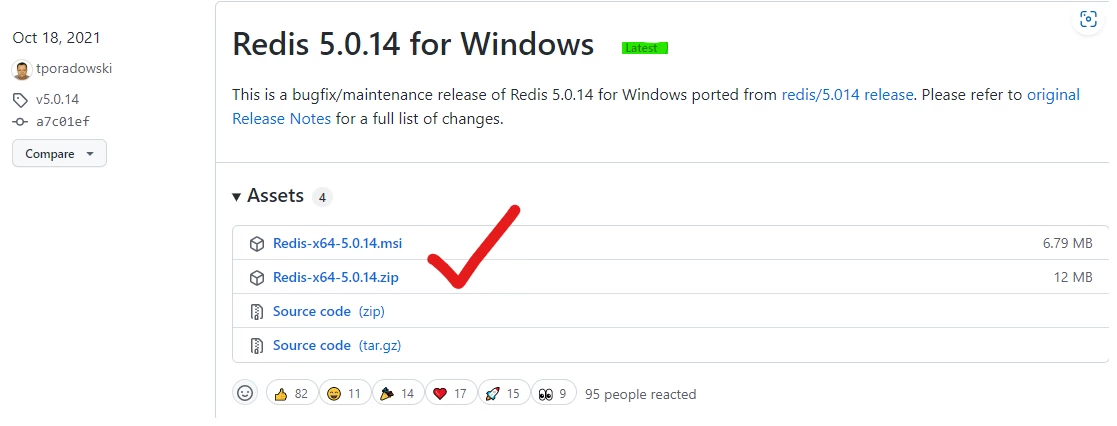Collapse the Assets section triangle
Viewport: 1117px width, 426px height.
point(237,197)
